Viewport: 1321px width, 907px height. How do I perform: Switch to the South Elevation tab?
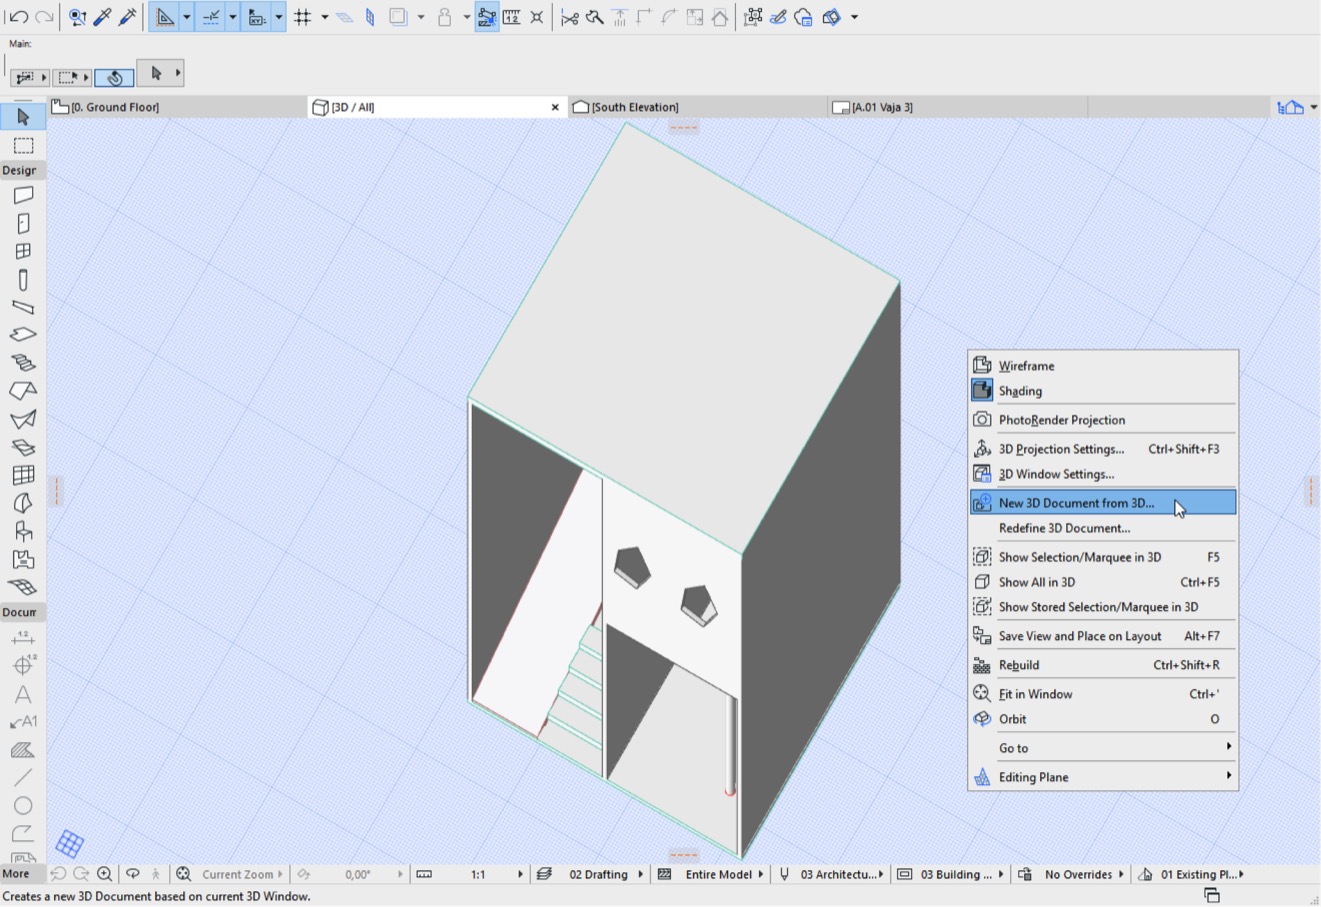pos(697,107)
